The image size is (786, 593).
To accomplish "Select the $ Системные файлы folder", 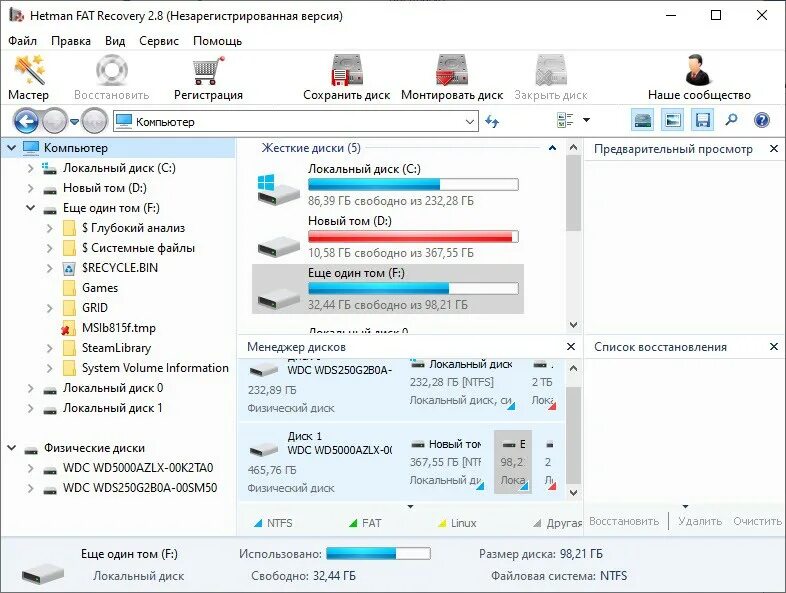I will pyautogui.click(x=138, y=248).
